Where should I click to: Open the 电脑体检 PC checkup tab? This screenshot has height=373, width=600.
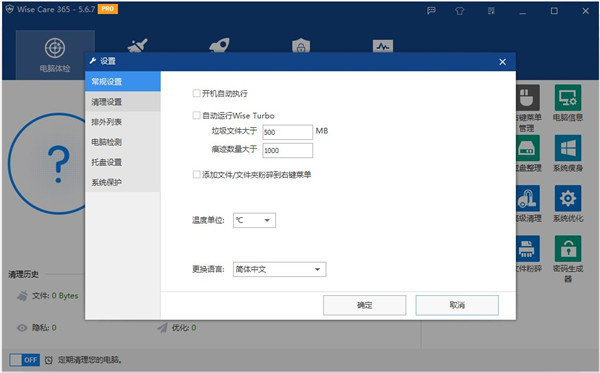click(55, 55)
